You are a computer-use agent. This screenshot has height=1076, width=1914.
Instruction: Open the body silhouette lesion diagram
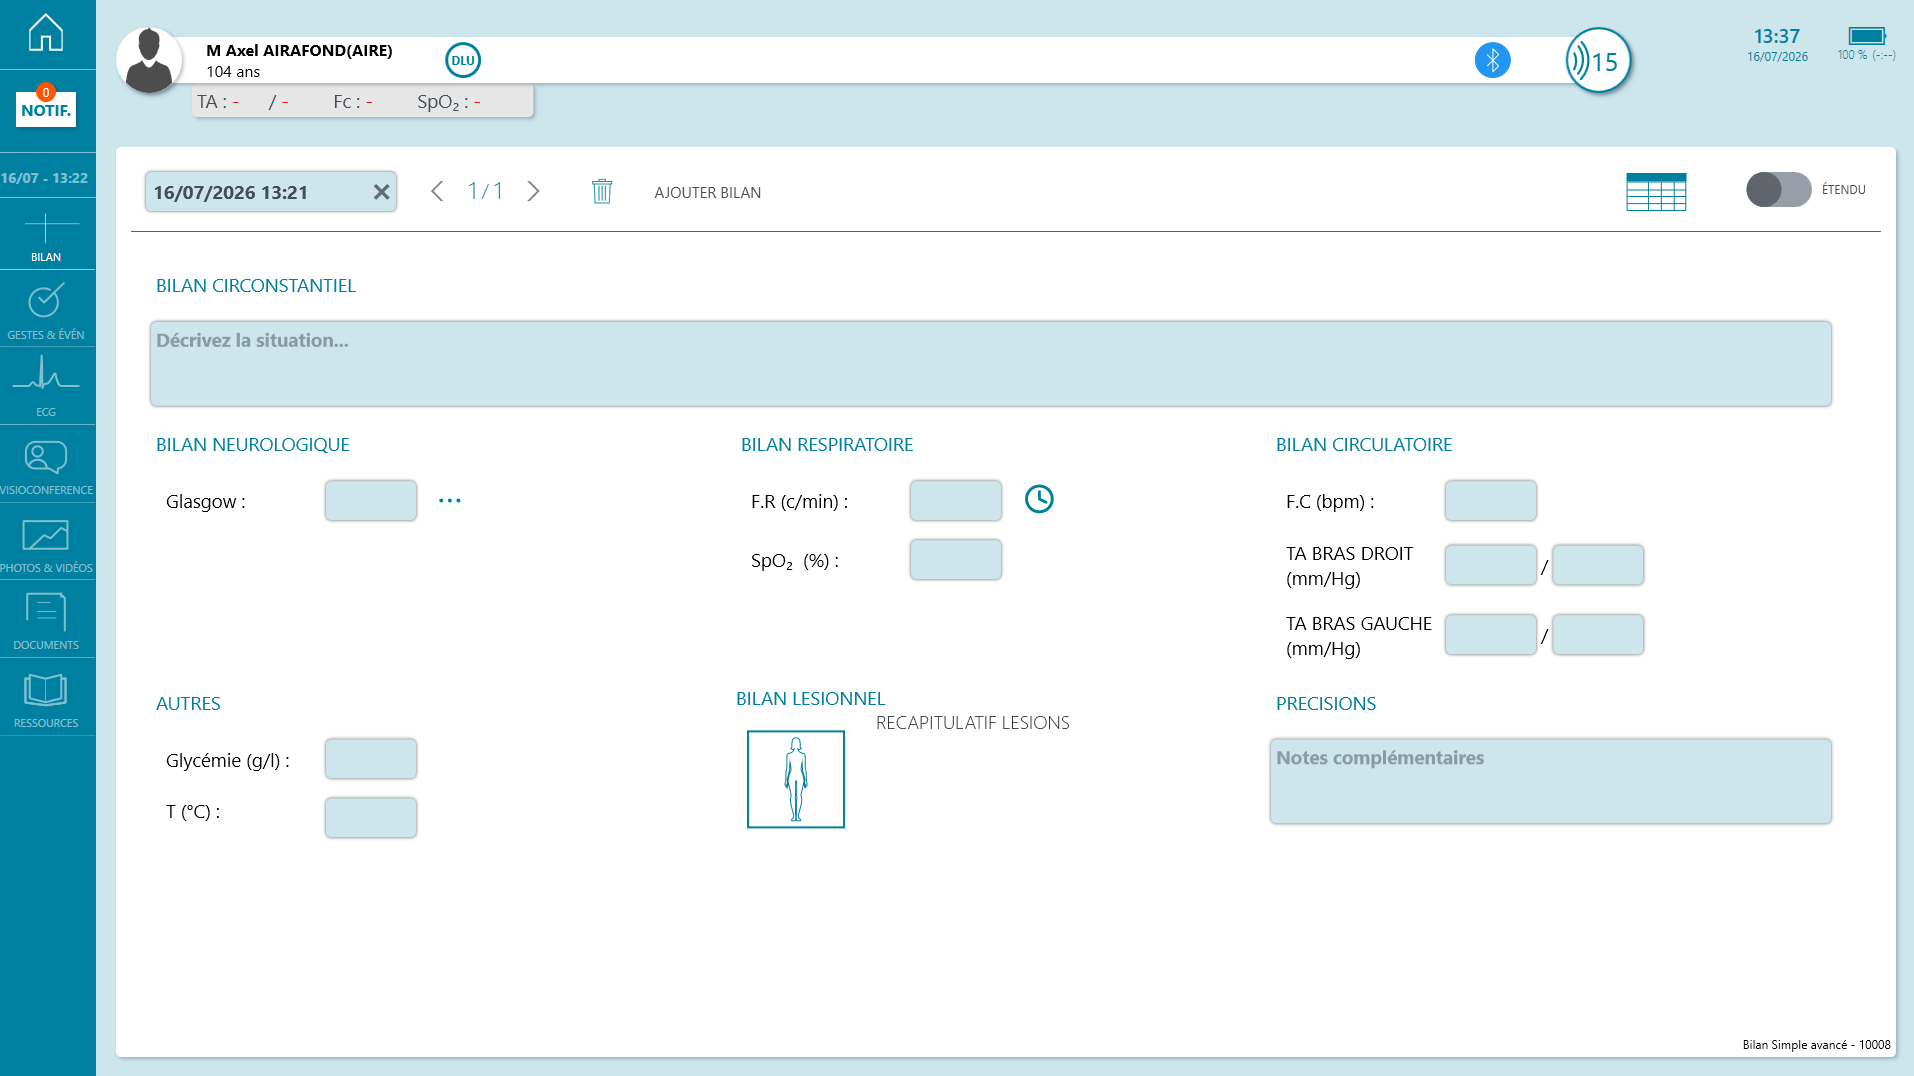(796, 779)
